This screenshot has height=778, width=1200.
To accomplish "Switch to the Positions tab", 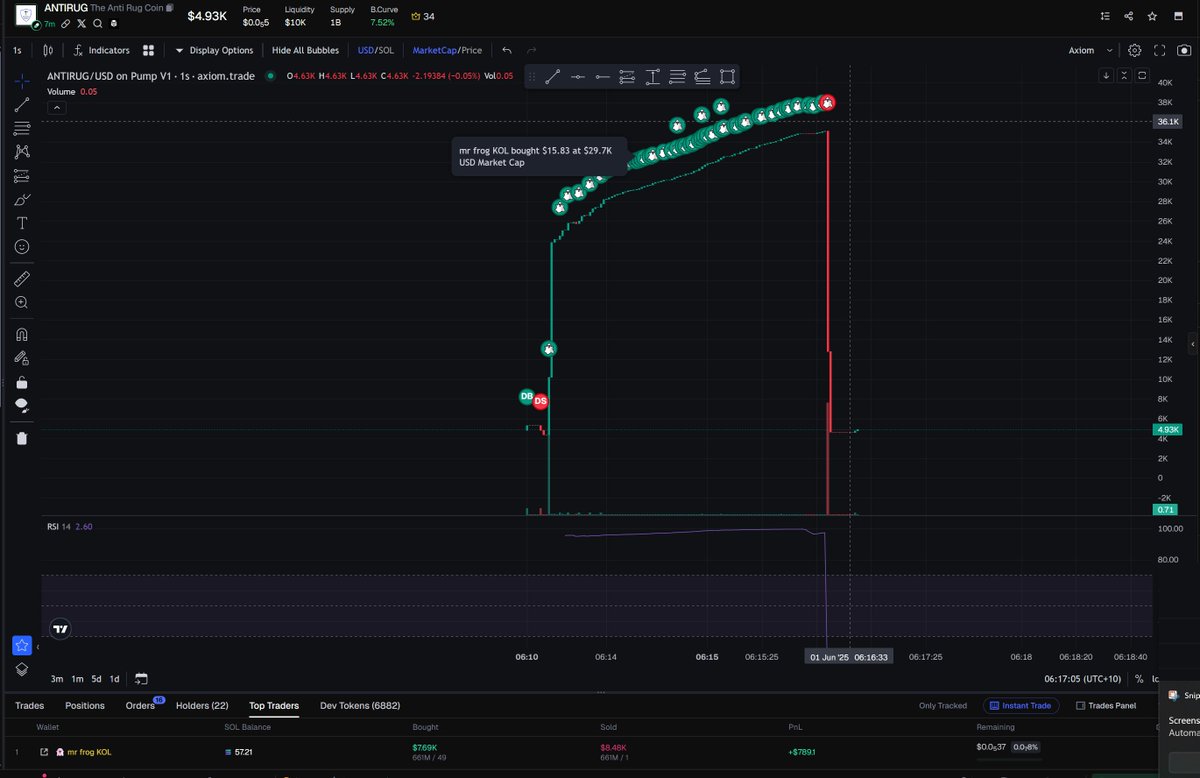I will pyautogui.click(x=85, y=706).
